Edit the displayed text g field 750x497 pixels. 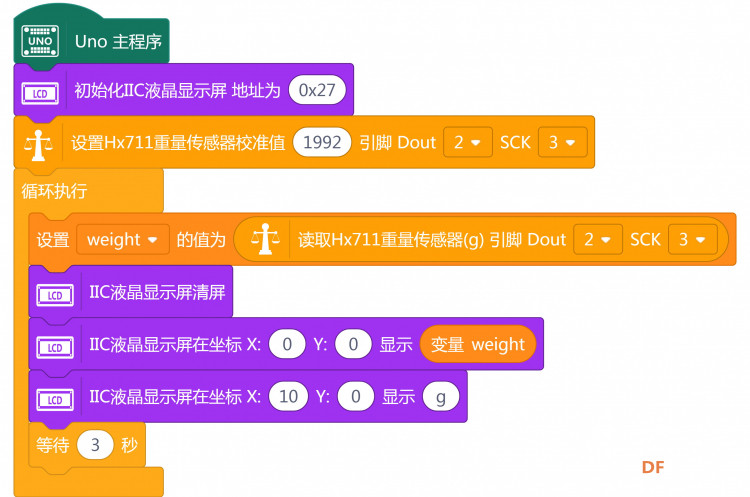pyautogui.click(x=441, y=396)
